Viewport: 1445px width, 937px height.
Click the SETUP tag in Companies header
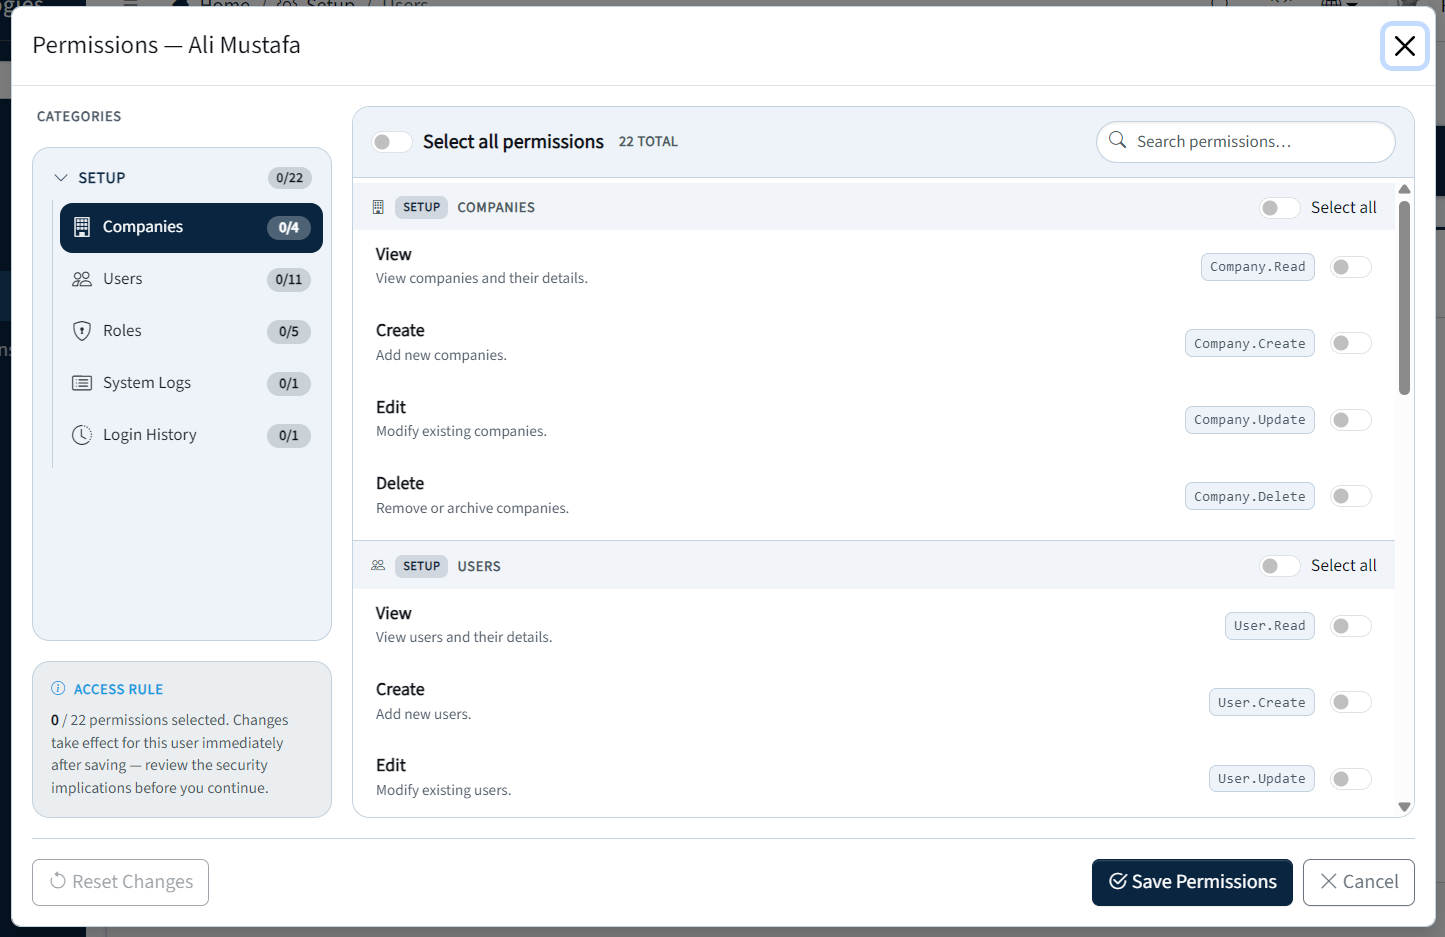[421, 207]
